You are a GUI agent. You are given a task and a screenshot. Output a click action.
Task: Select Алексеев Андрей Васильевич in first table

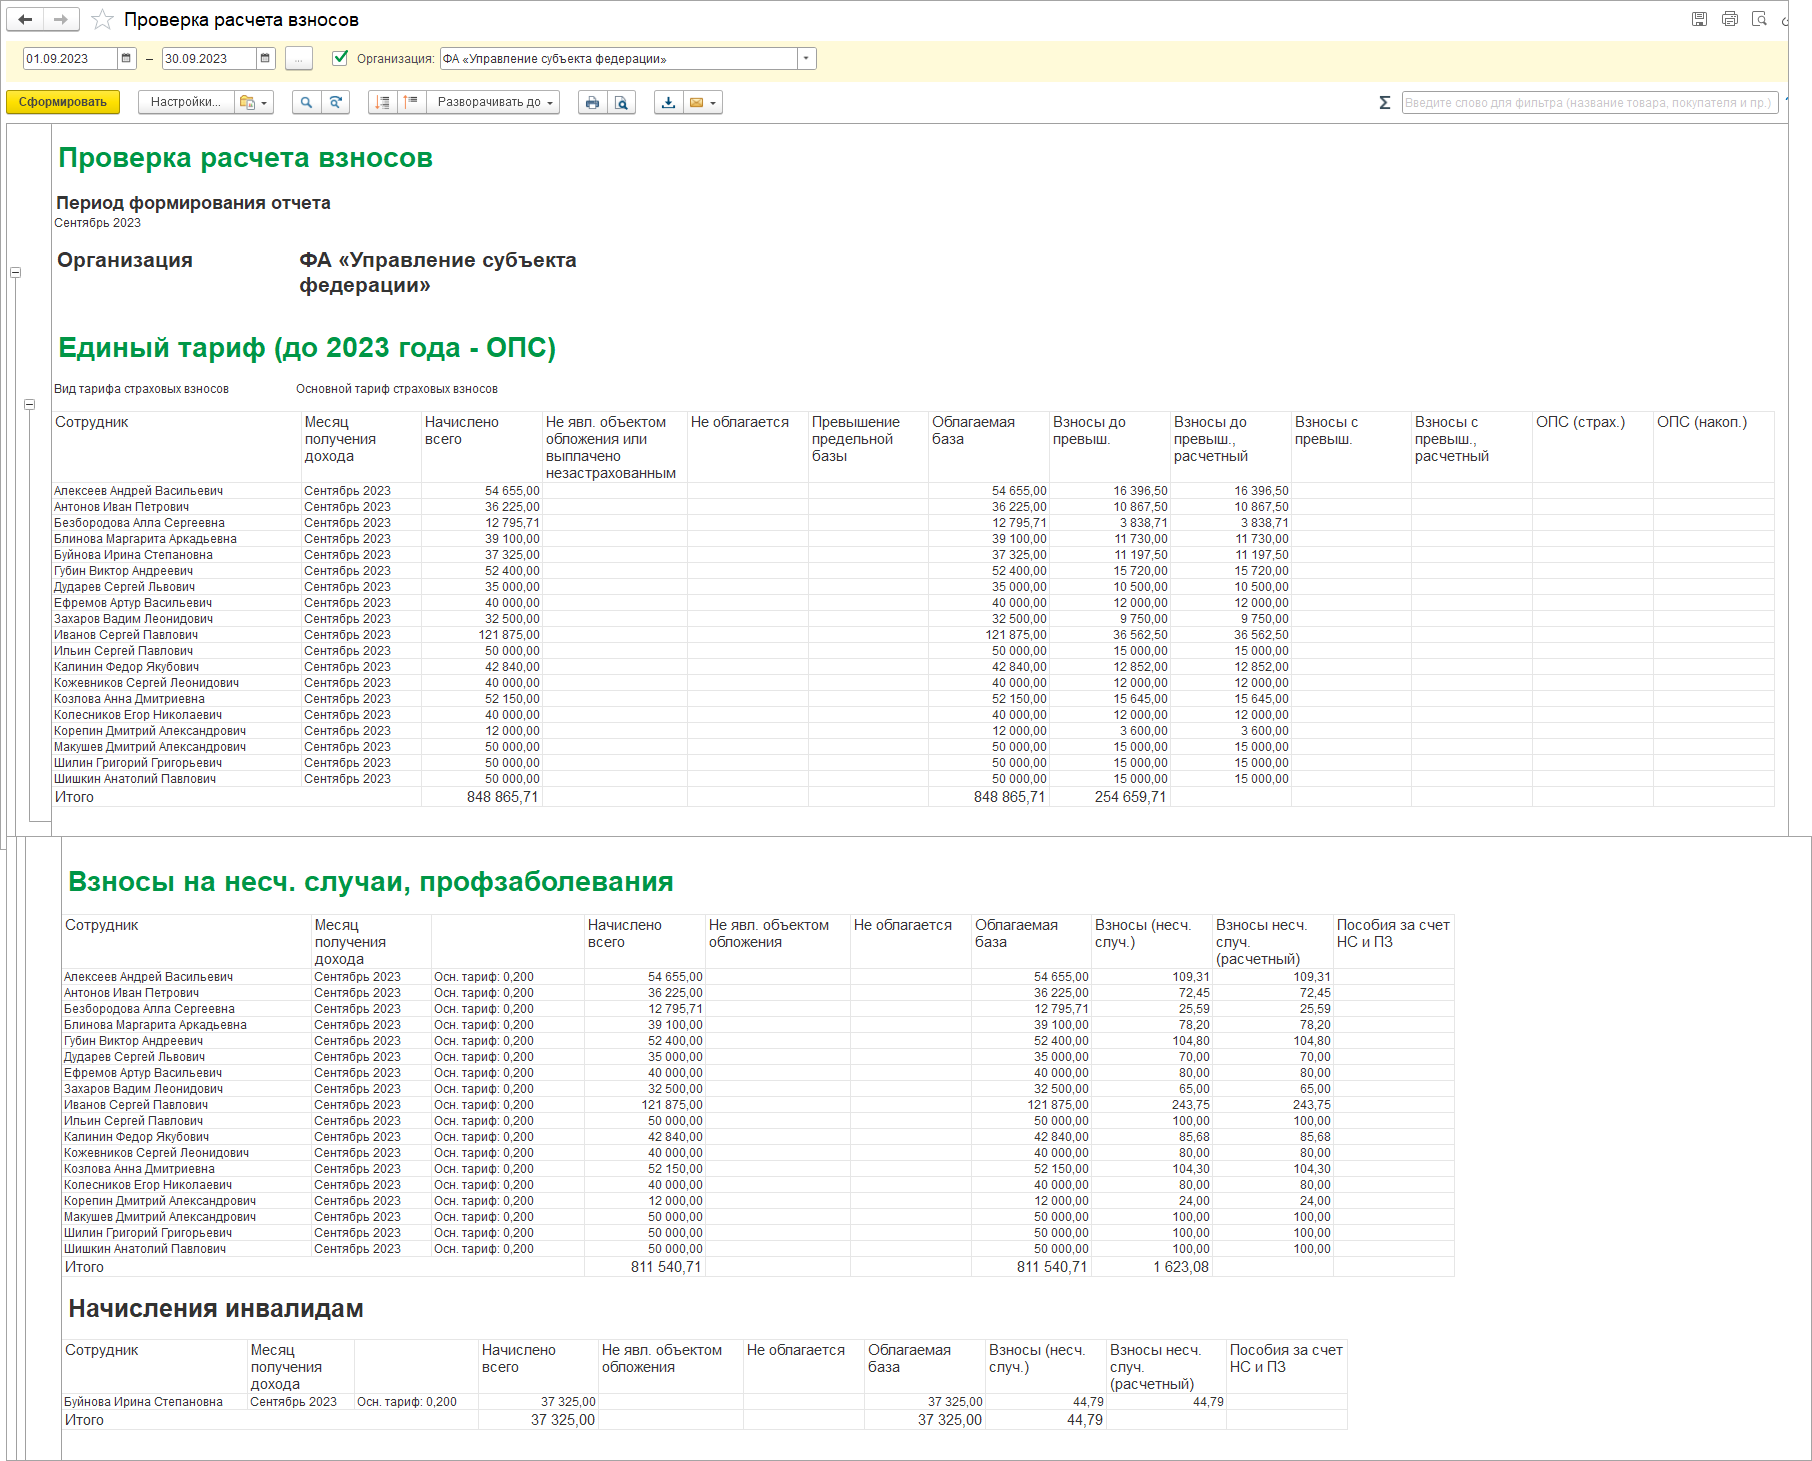[x=138, y=491]
